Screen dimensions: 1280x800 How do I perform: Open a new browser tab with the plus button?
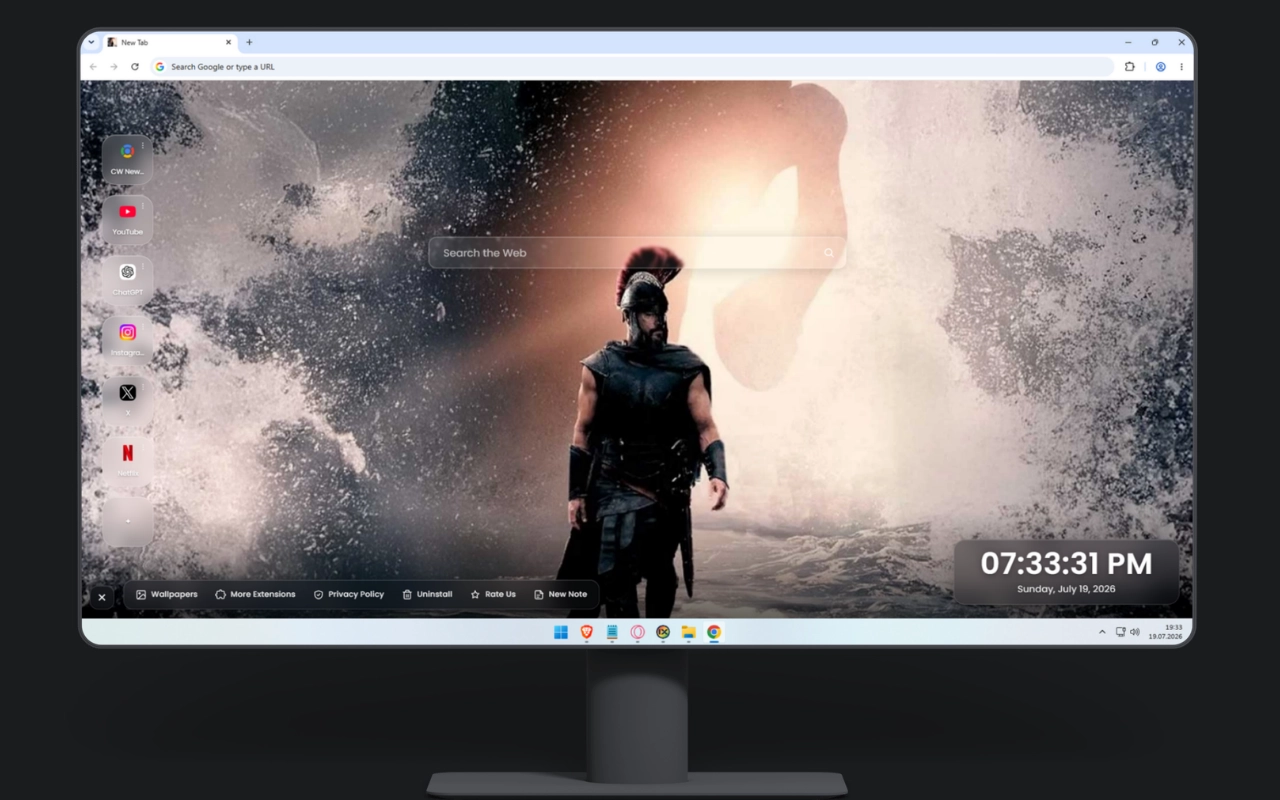point(249,43)
